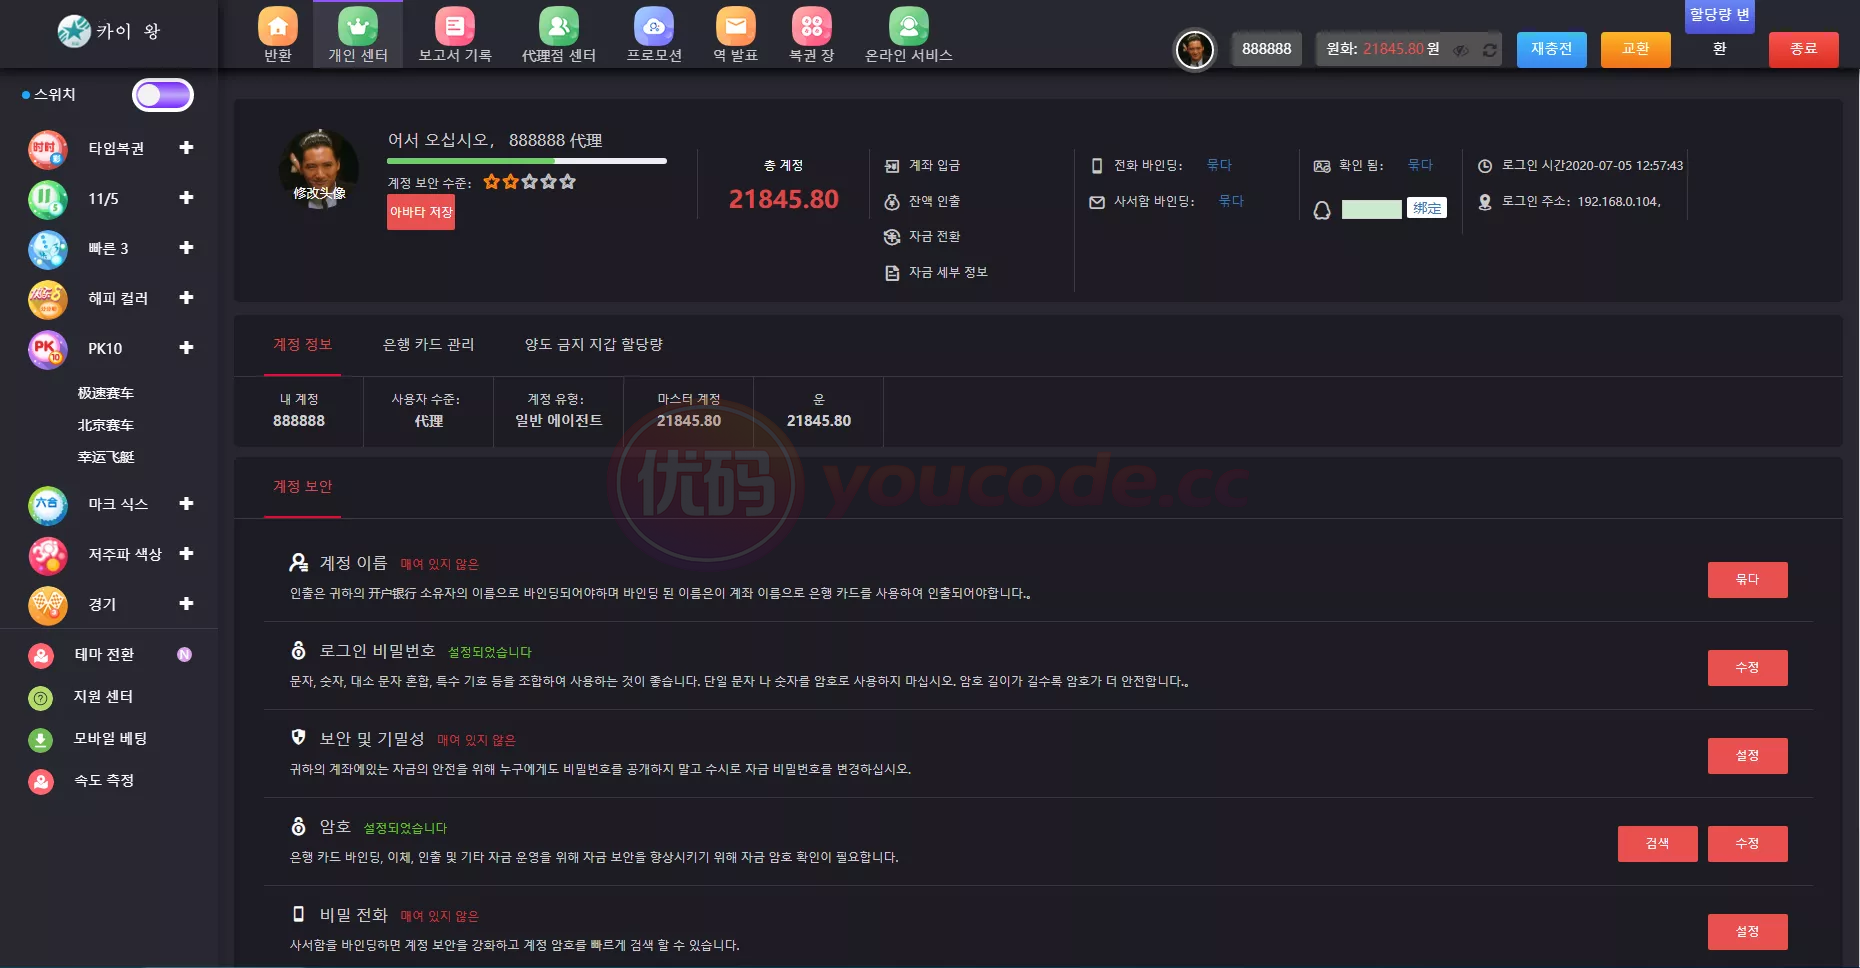The image size is (1860, 968).
Task: Open the 반환 home icon
Action: [278, 27]
